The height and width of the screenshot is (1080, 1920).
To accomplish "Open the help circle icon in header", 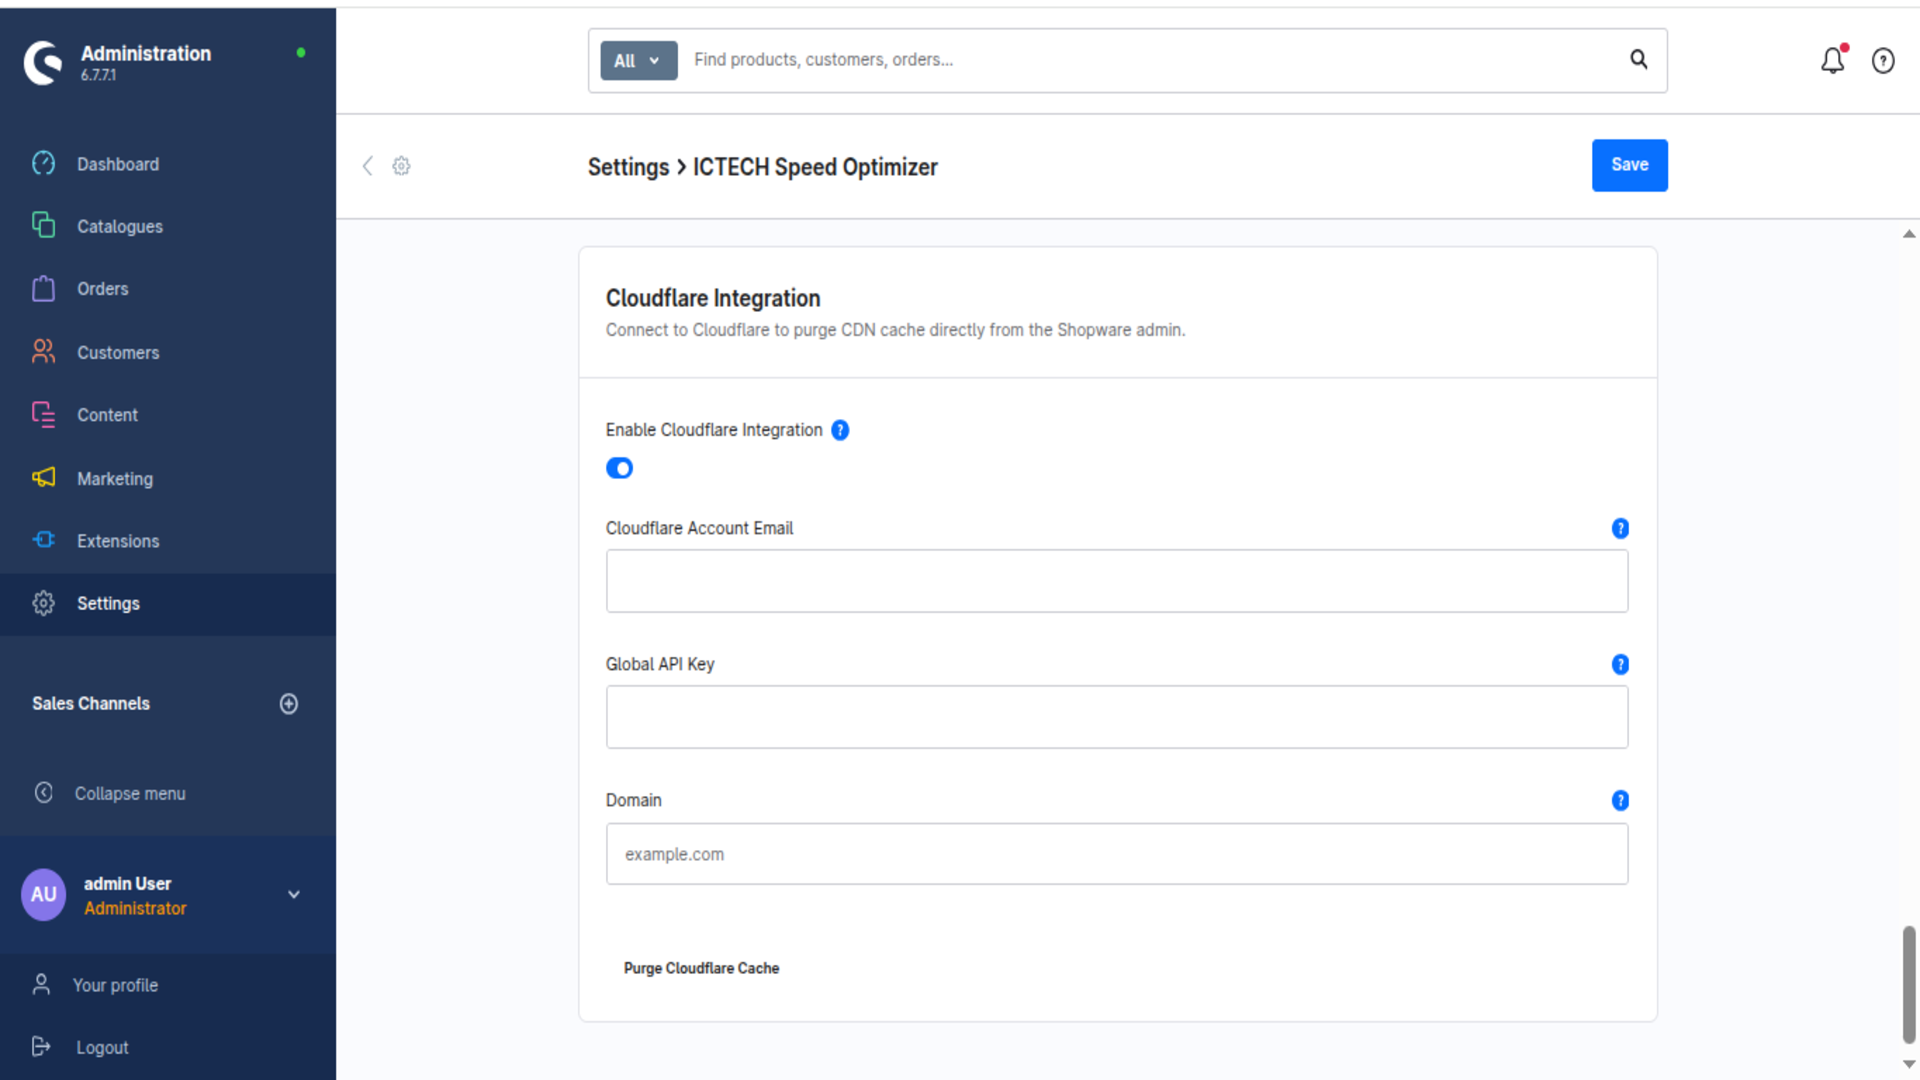I will click(x=1883, y=61).
